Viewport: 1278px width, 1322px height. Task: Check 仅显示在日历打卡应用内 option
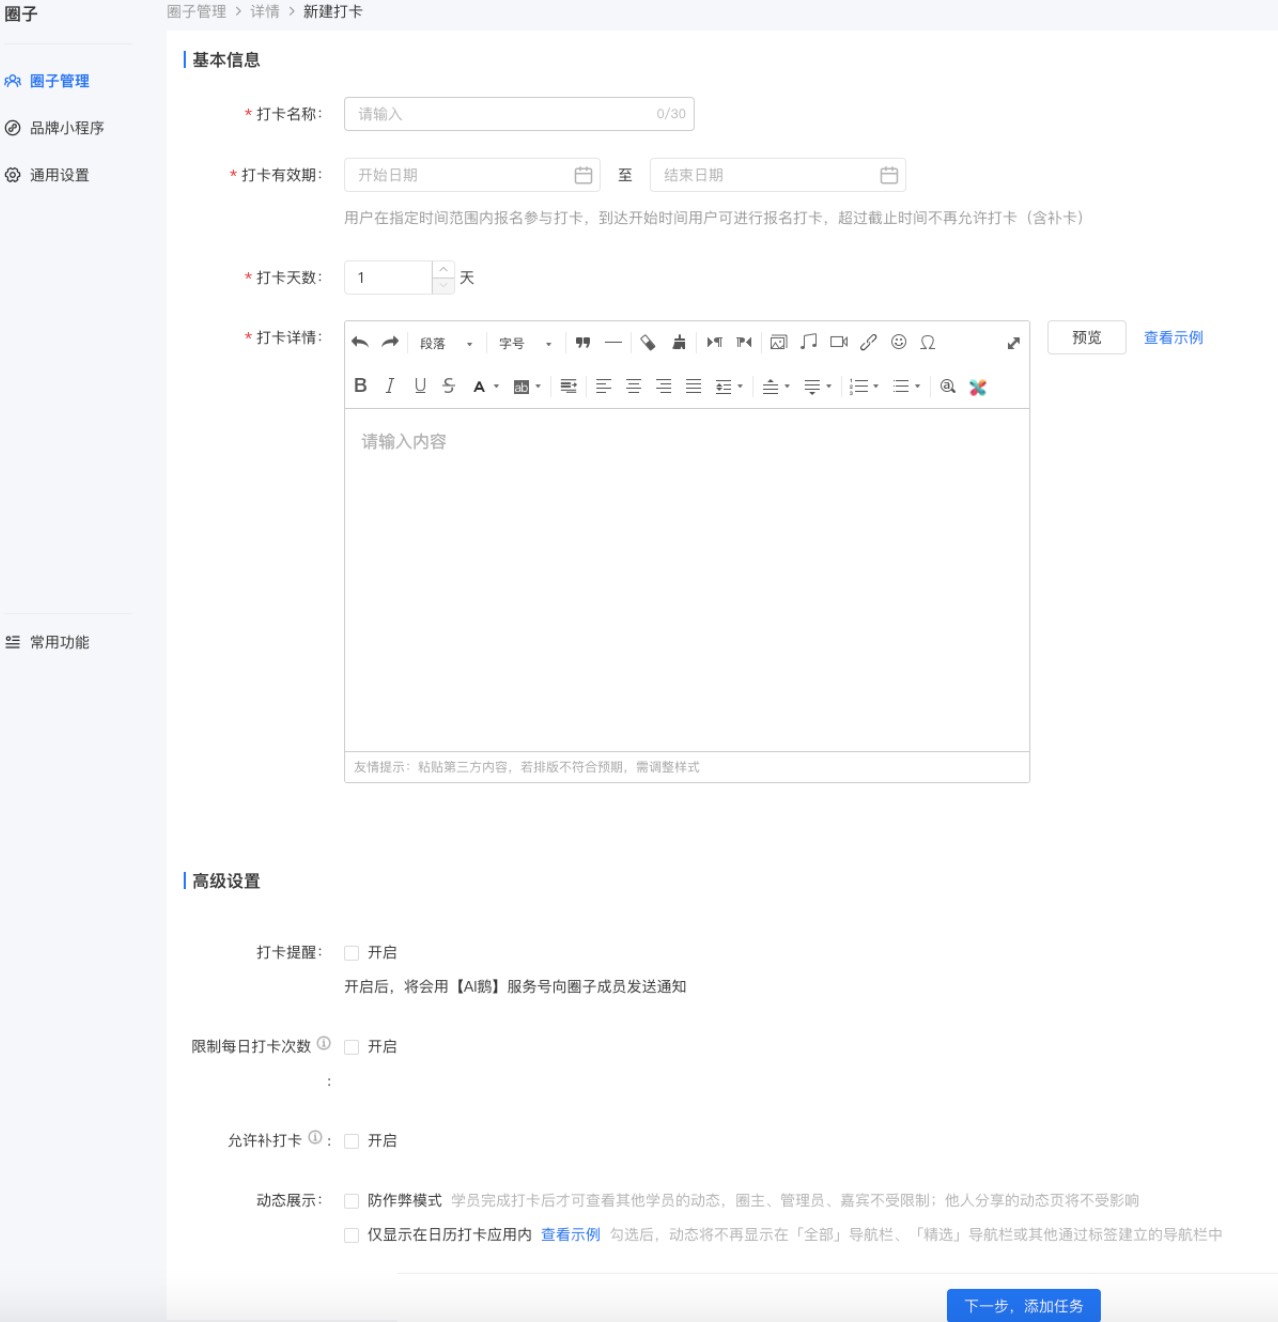351,1235
